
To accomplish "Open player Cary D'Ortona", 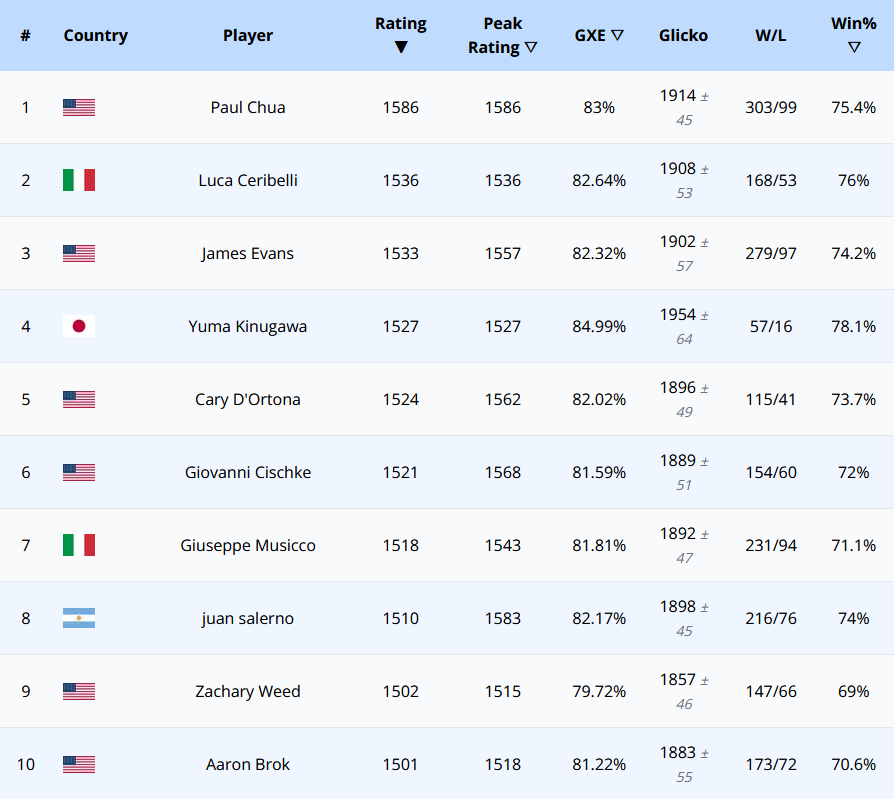I will (x=247, y=399).
